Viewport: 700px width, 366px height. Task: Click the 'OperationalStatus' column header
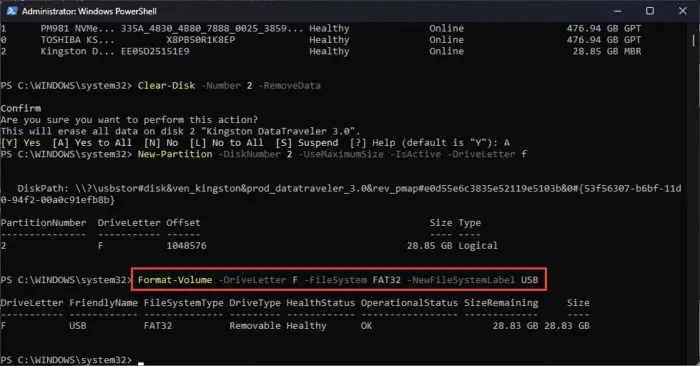point(409,303)
